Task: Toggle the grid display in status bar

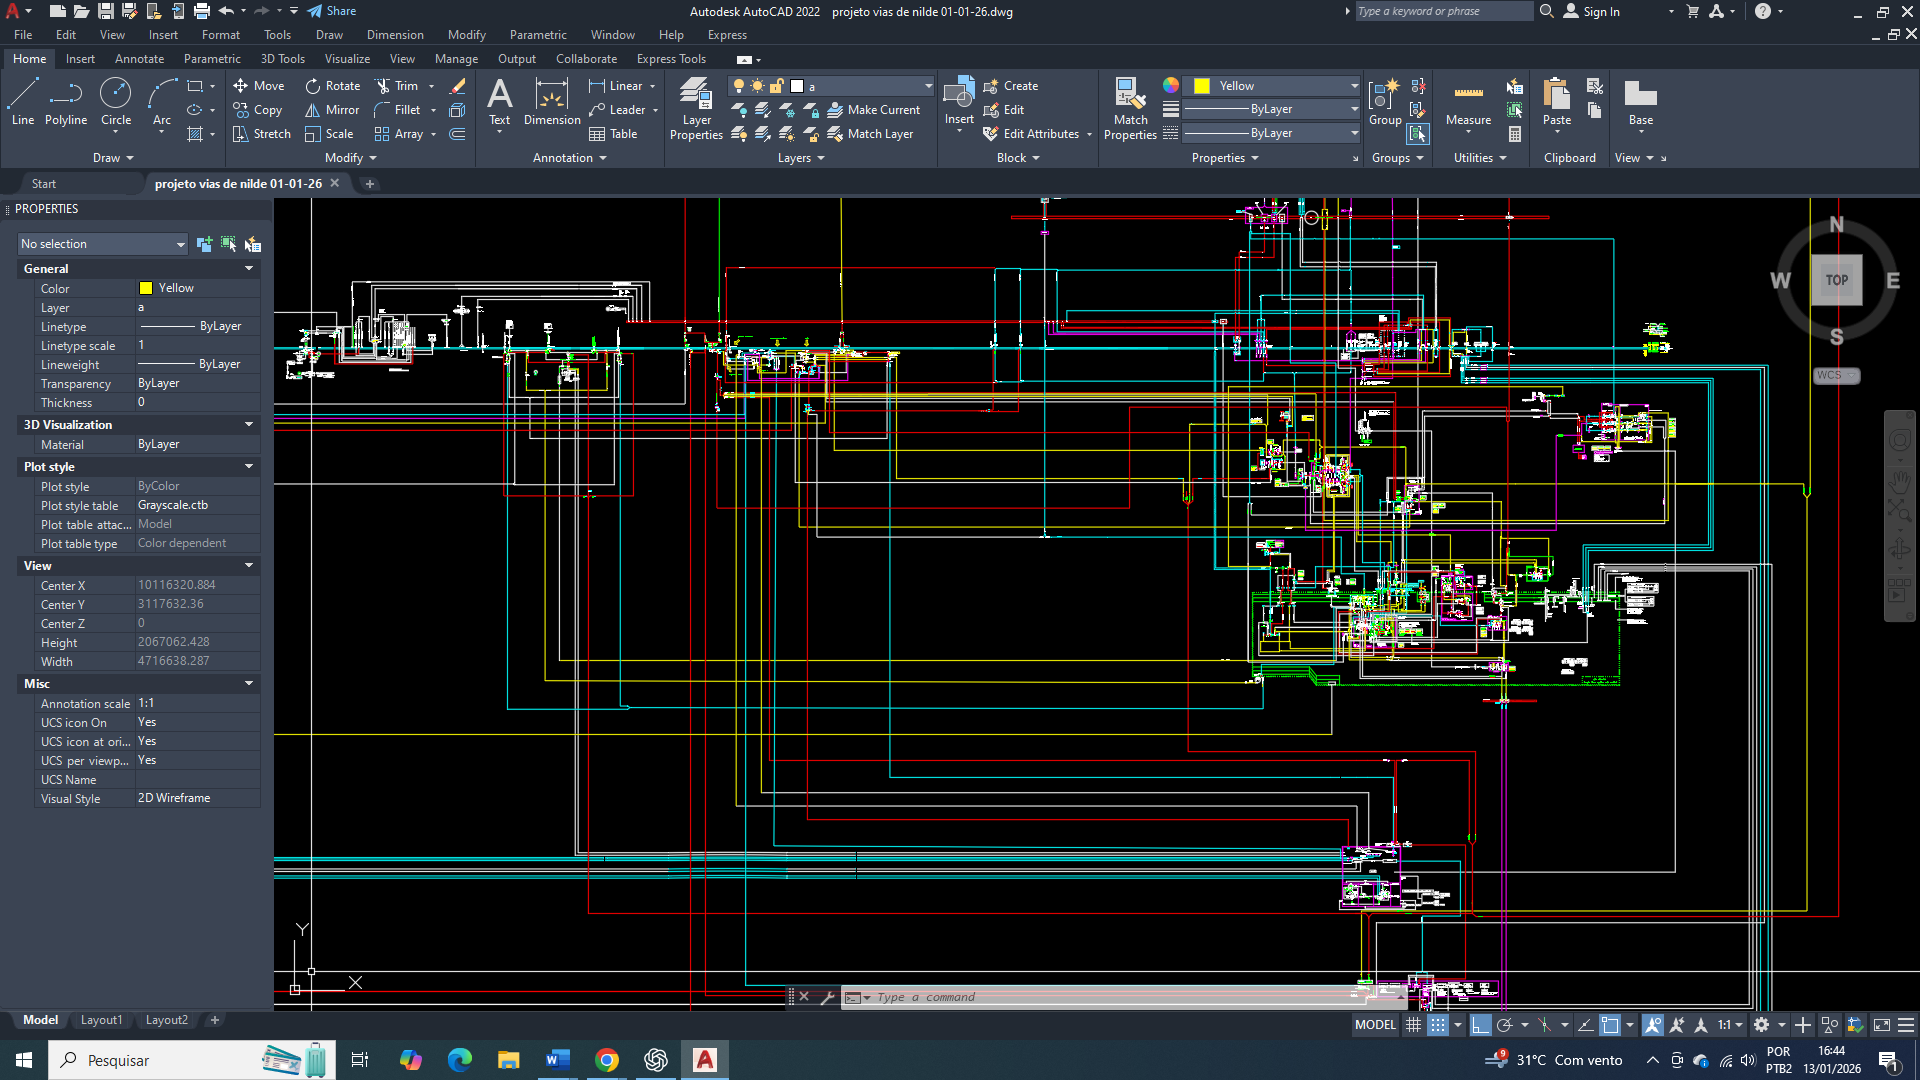Action: [1413, 1025]
